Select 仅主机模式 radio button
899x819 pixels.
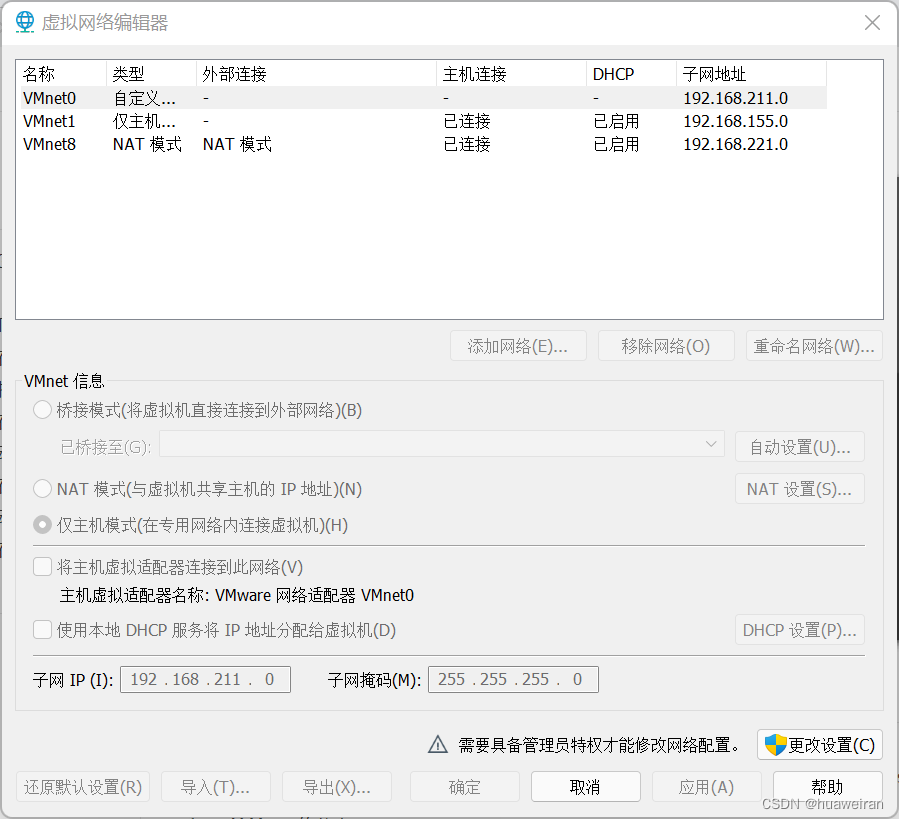(x=42, y=525)
